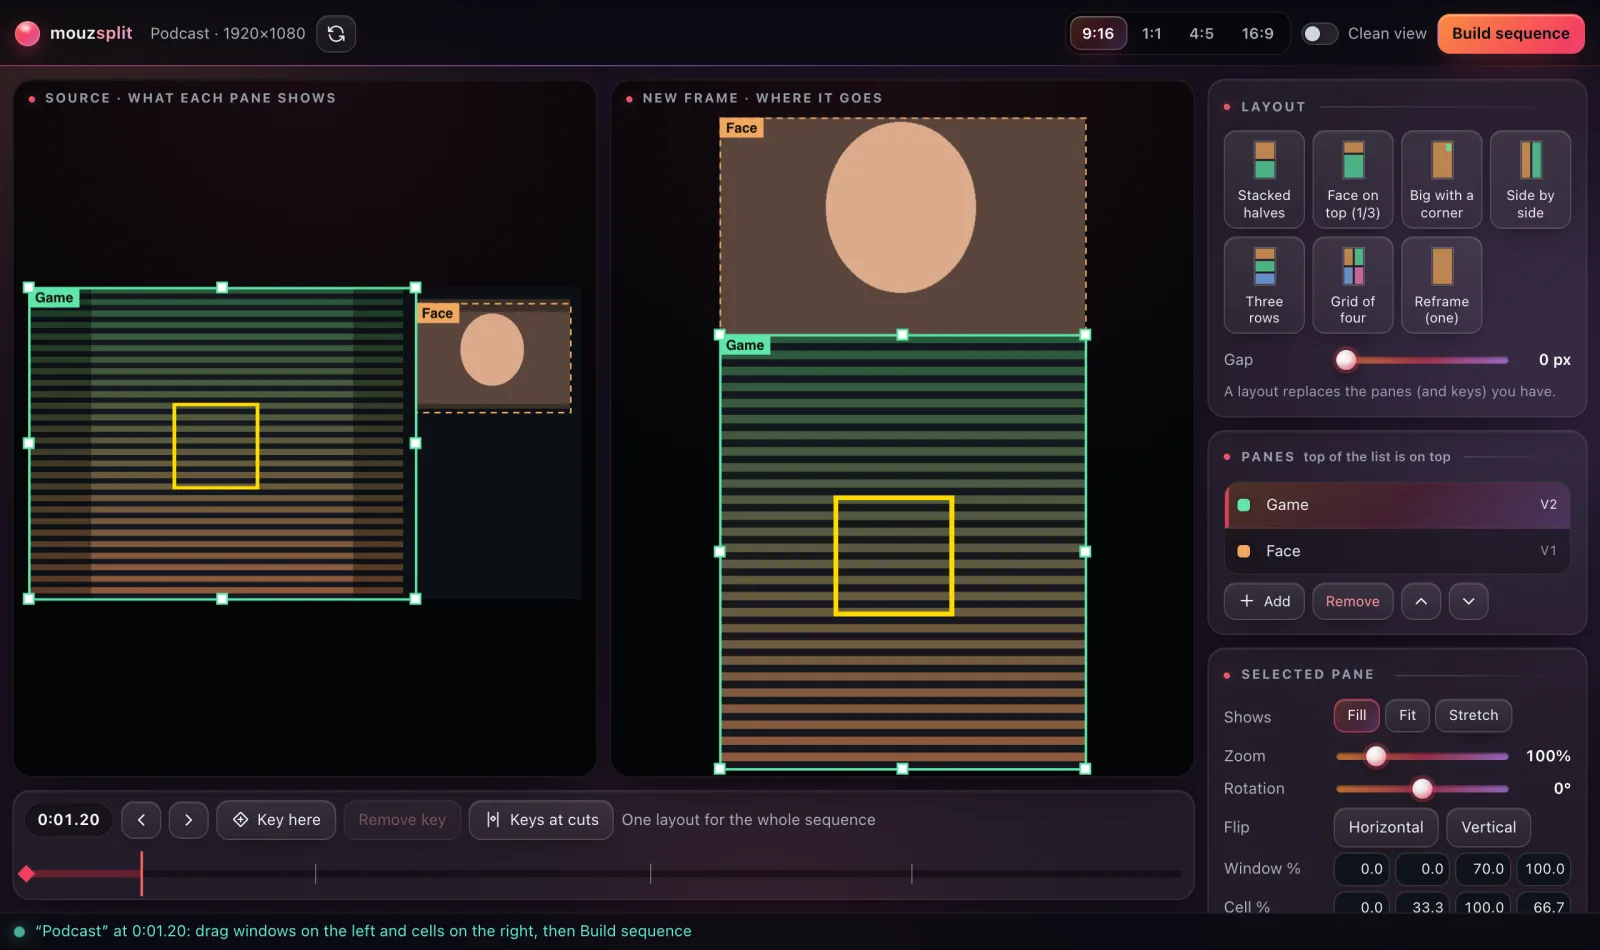Click the Zoom slider handle
This screenshot has width=1600, height=950.
(x=1376, y=756)
